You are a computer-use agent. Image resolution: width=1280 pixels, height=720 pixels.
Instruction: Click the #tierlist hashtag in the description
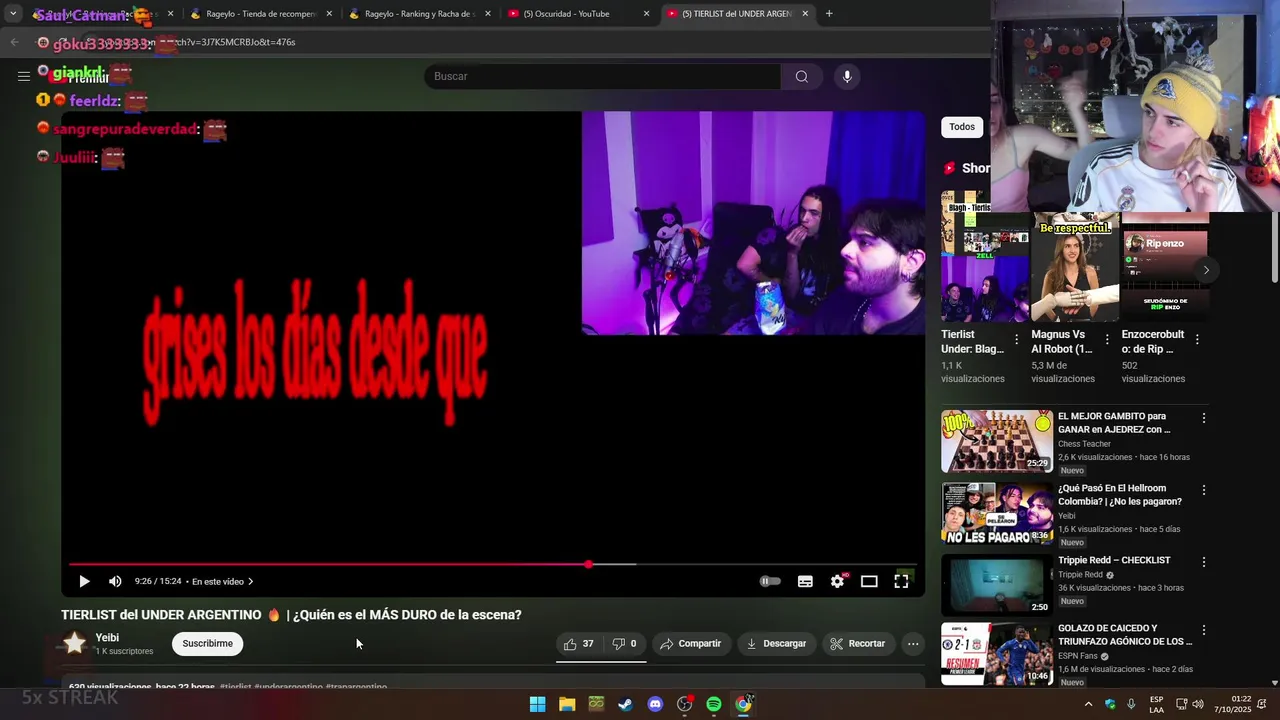tap(235, 687)
